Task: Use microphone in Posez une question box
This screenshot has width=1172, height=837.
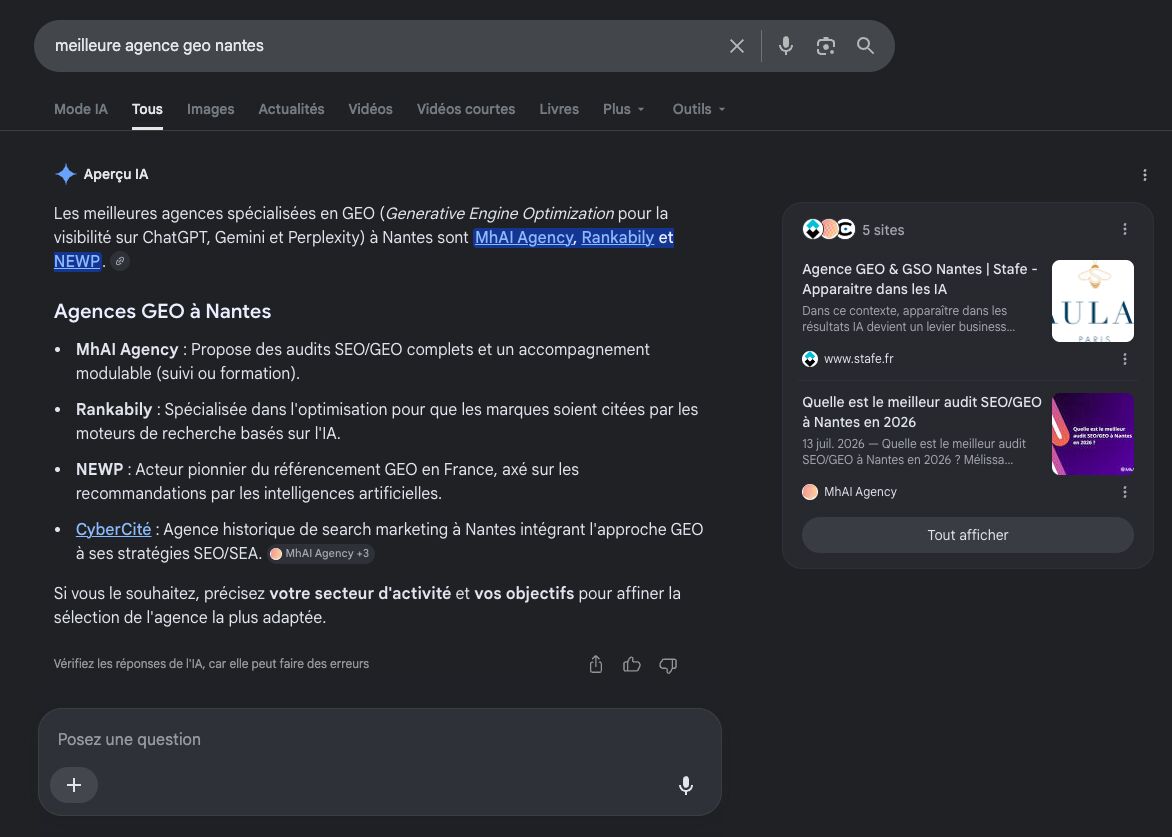Action: coord(685,785)
